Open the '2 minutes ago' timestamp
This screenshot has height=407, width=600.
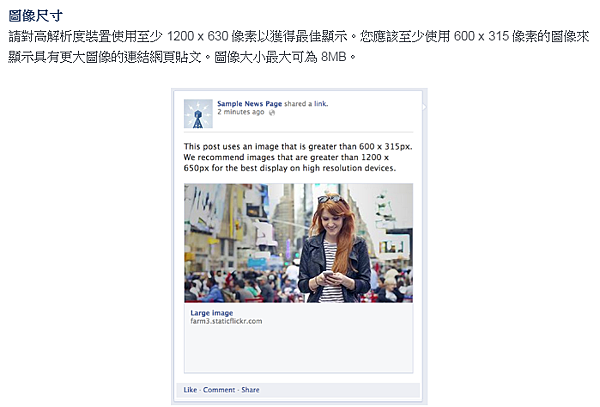pyautogui.click(x=241, y=112)
